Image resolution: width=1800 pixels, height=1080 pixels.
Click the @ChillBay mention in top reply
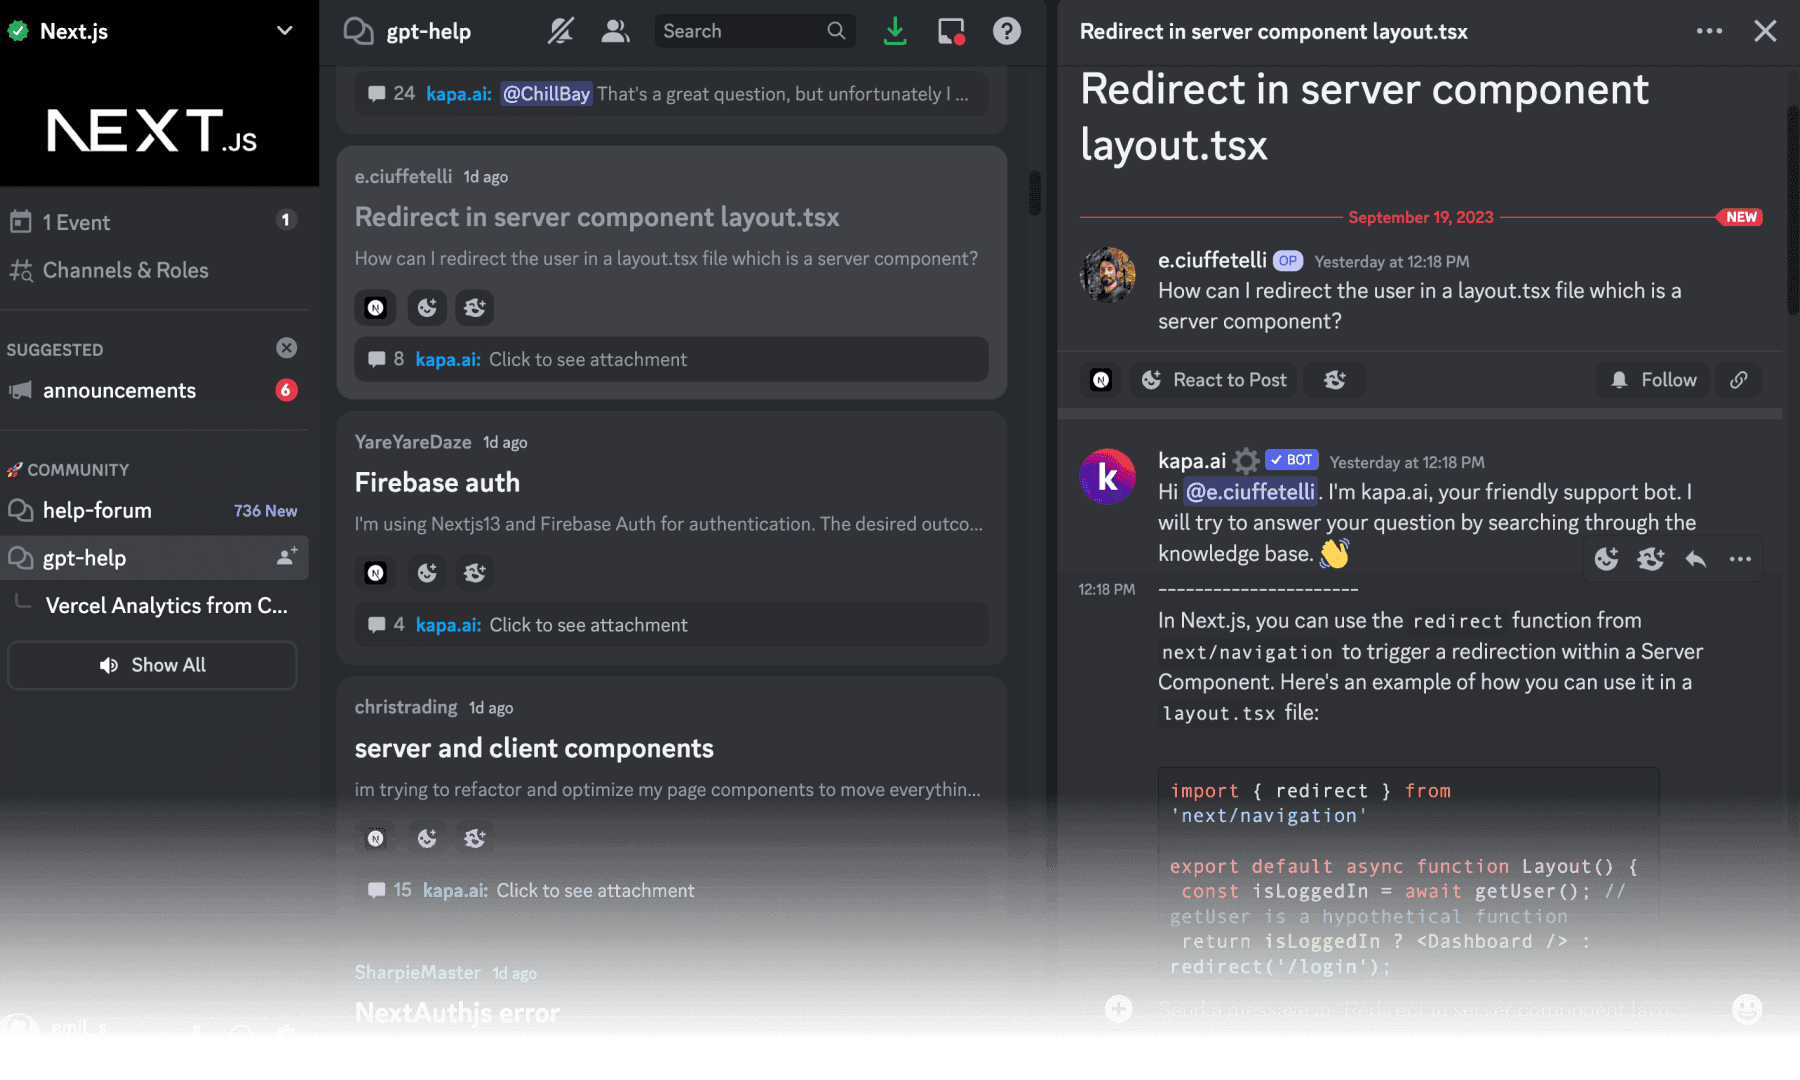click(x=546, y=94)
